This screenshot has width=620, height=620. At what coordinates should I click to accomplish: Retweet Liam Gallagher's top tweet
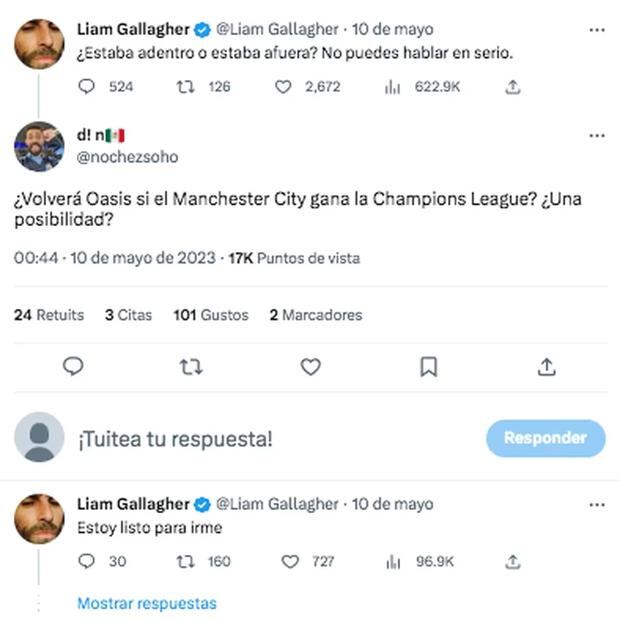(185, 87)
